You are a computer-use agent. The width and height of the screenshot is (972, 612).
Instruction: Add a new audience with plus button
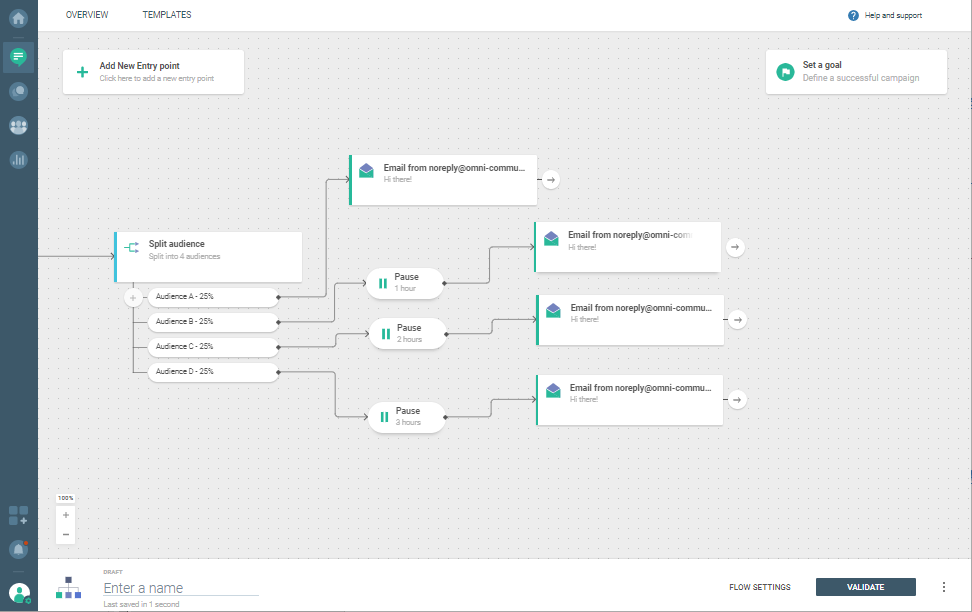coord(133,298)
